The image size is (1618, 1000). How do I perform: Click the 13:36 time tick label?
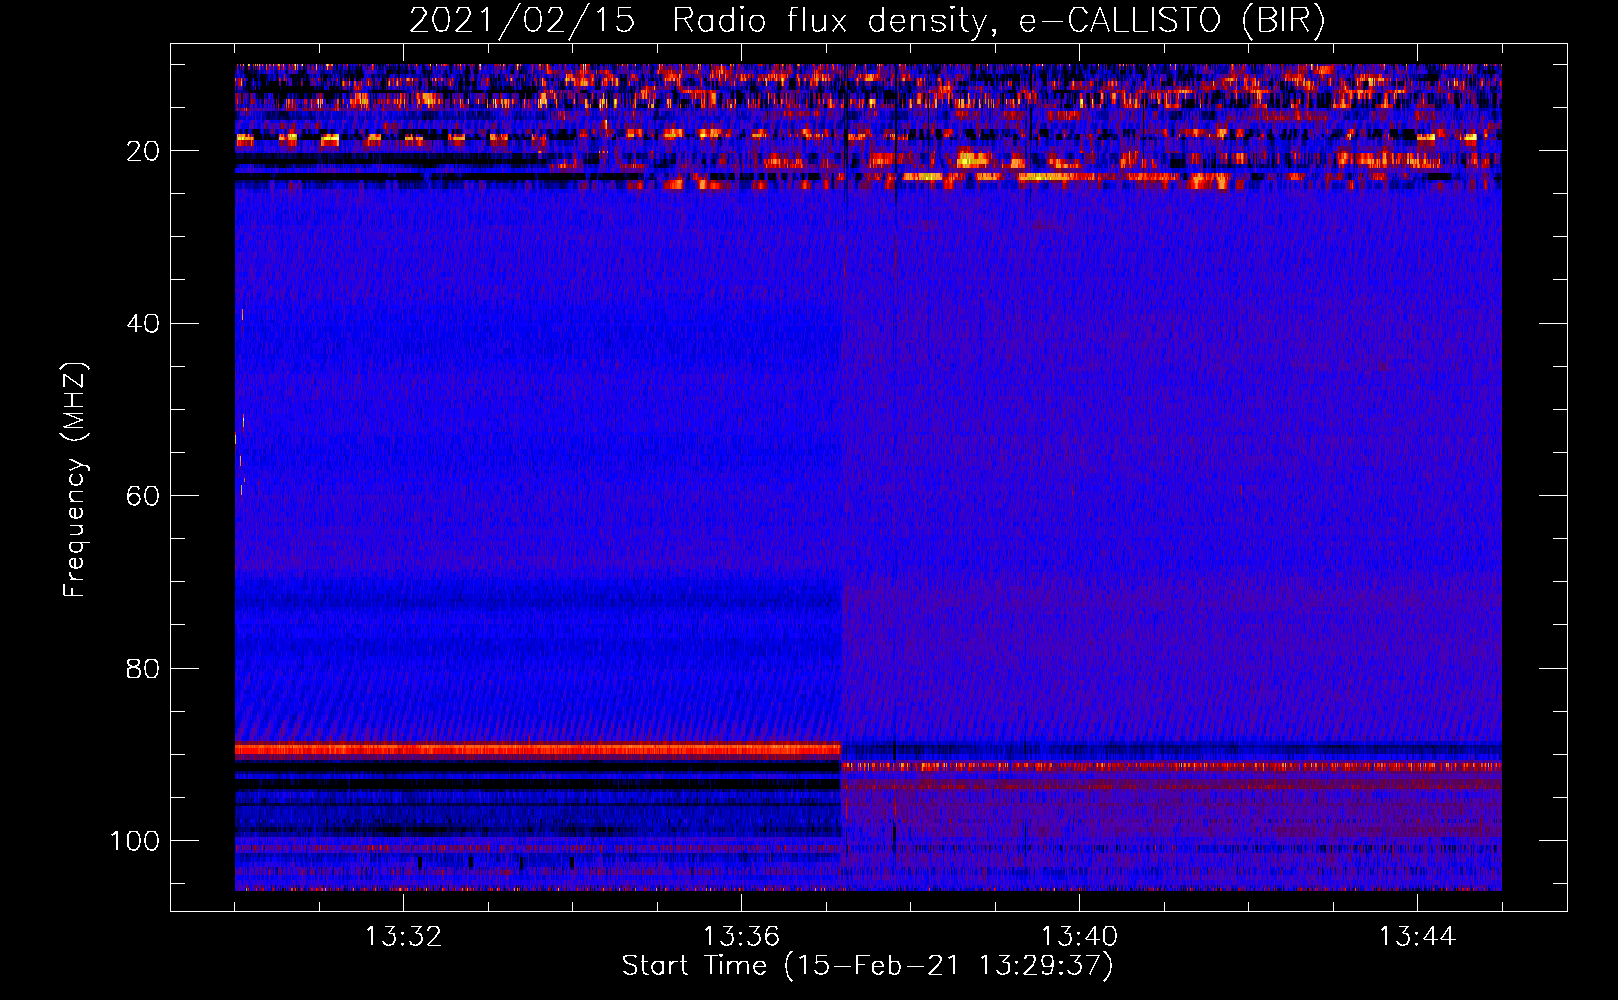tap(741, 937)
